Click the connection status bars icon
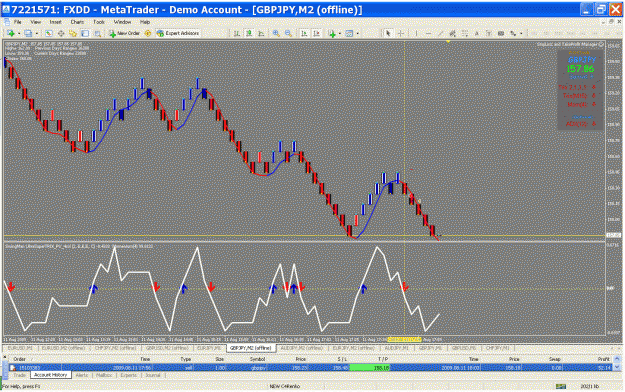This screenshot has width=625, height=392. tap(561, 386)
